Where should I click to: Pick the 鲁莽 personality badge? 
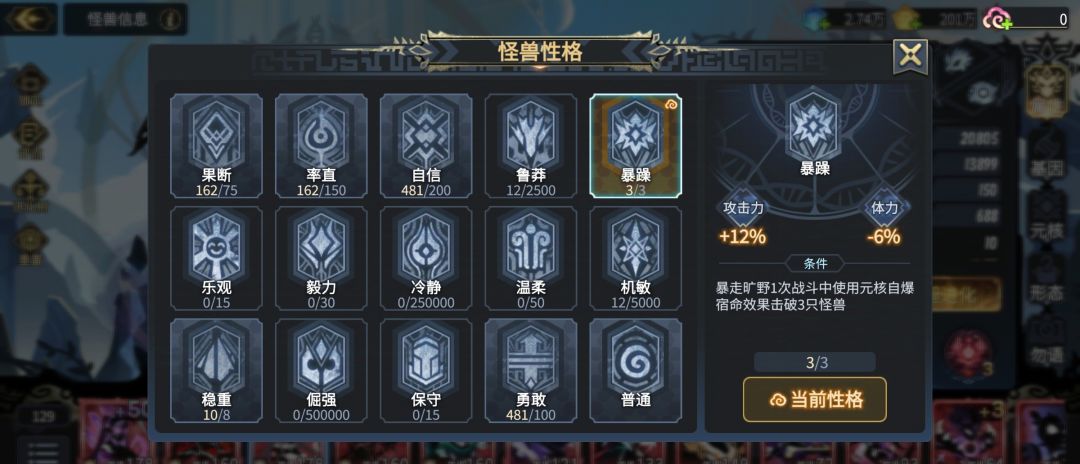click(x=530, y=146)
